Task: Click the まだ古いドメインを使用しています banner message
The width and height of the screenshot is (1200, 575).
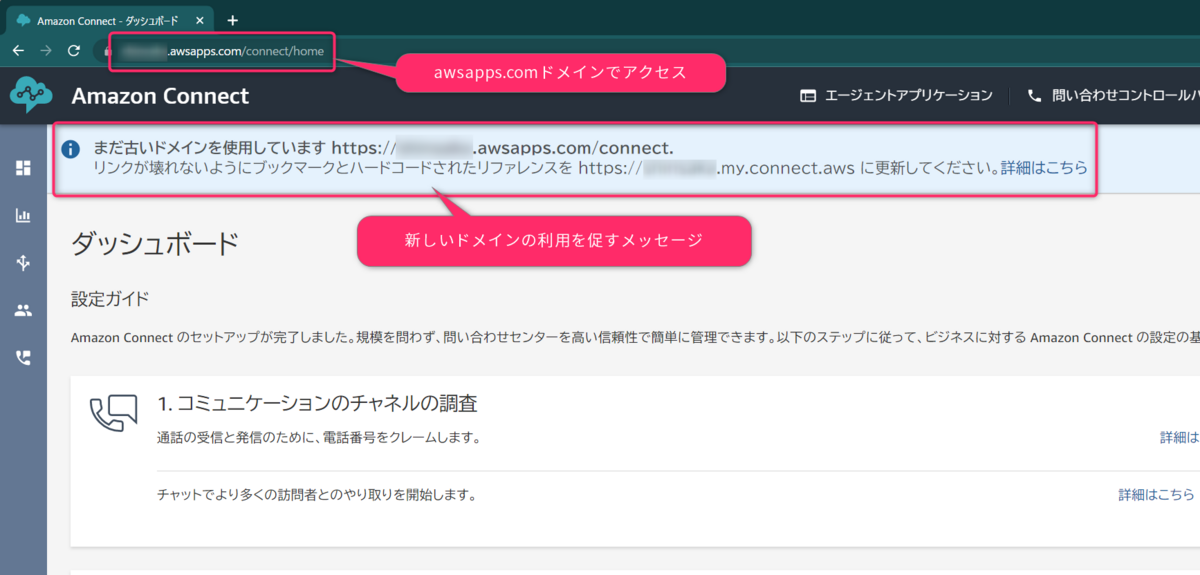Action: (x=383, y=148)
